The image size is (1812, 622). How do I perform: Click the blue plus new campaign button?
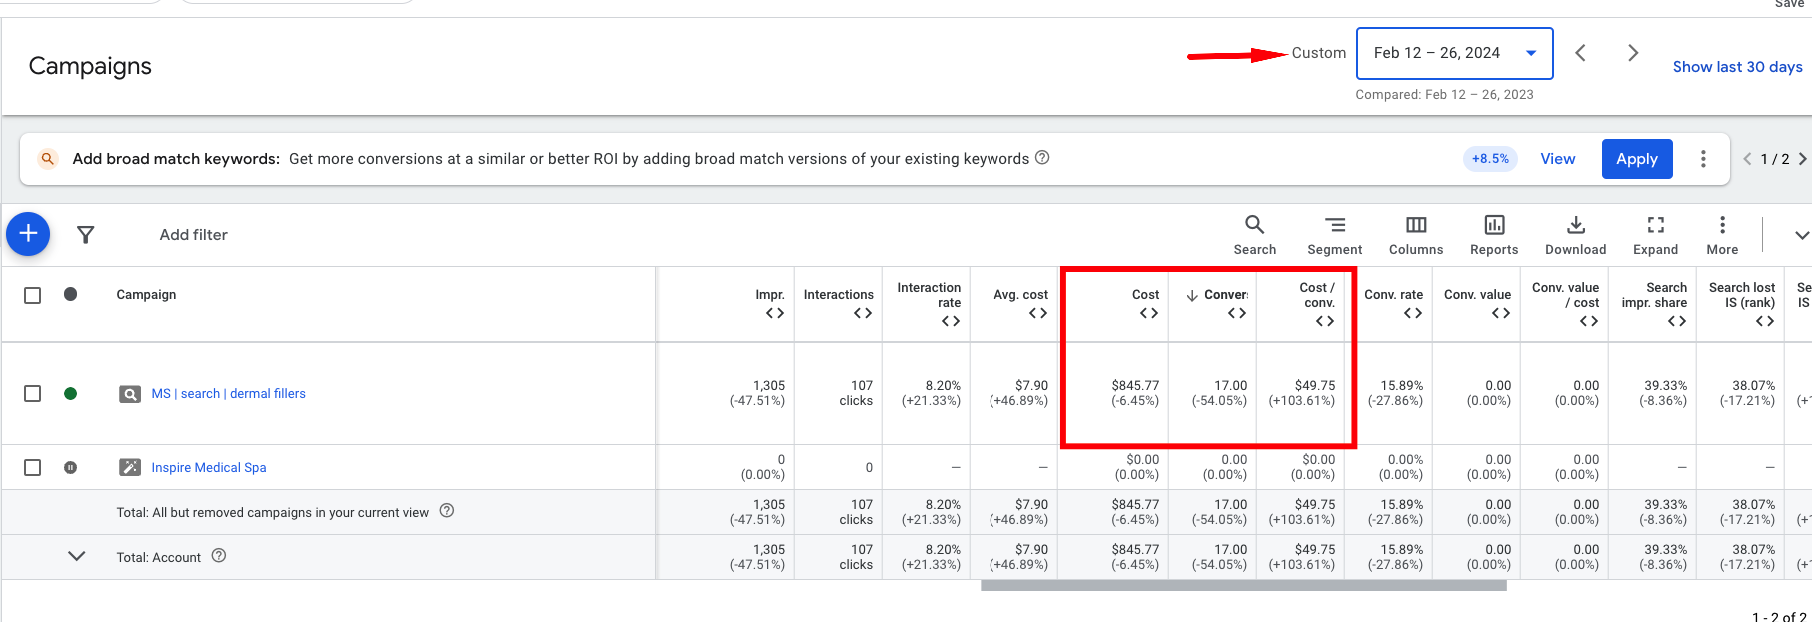point(28,234)
